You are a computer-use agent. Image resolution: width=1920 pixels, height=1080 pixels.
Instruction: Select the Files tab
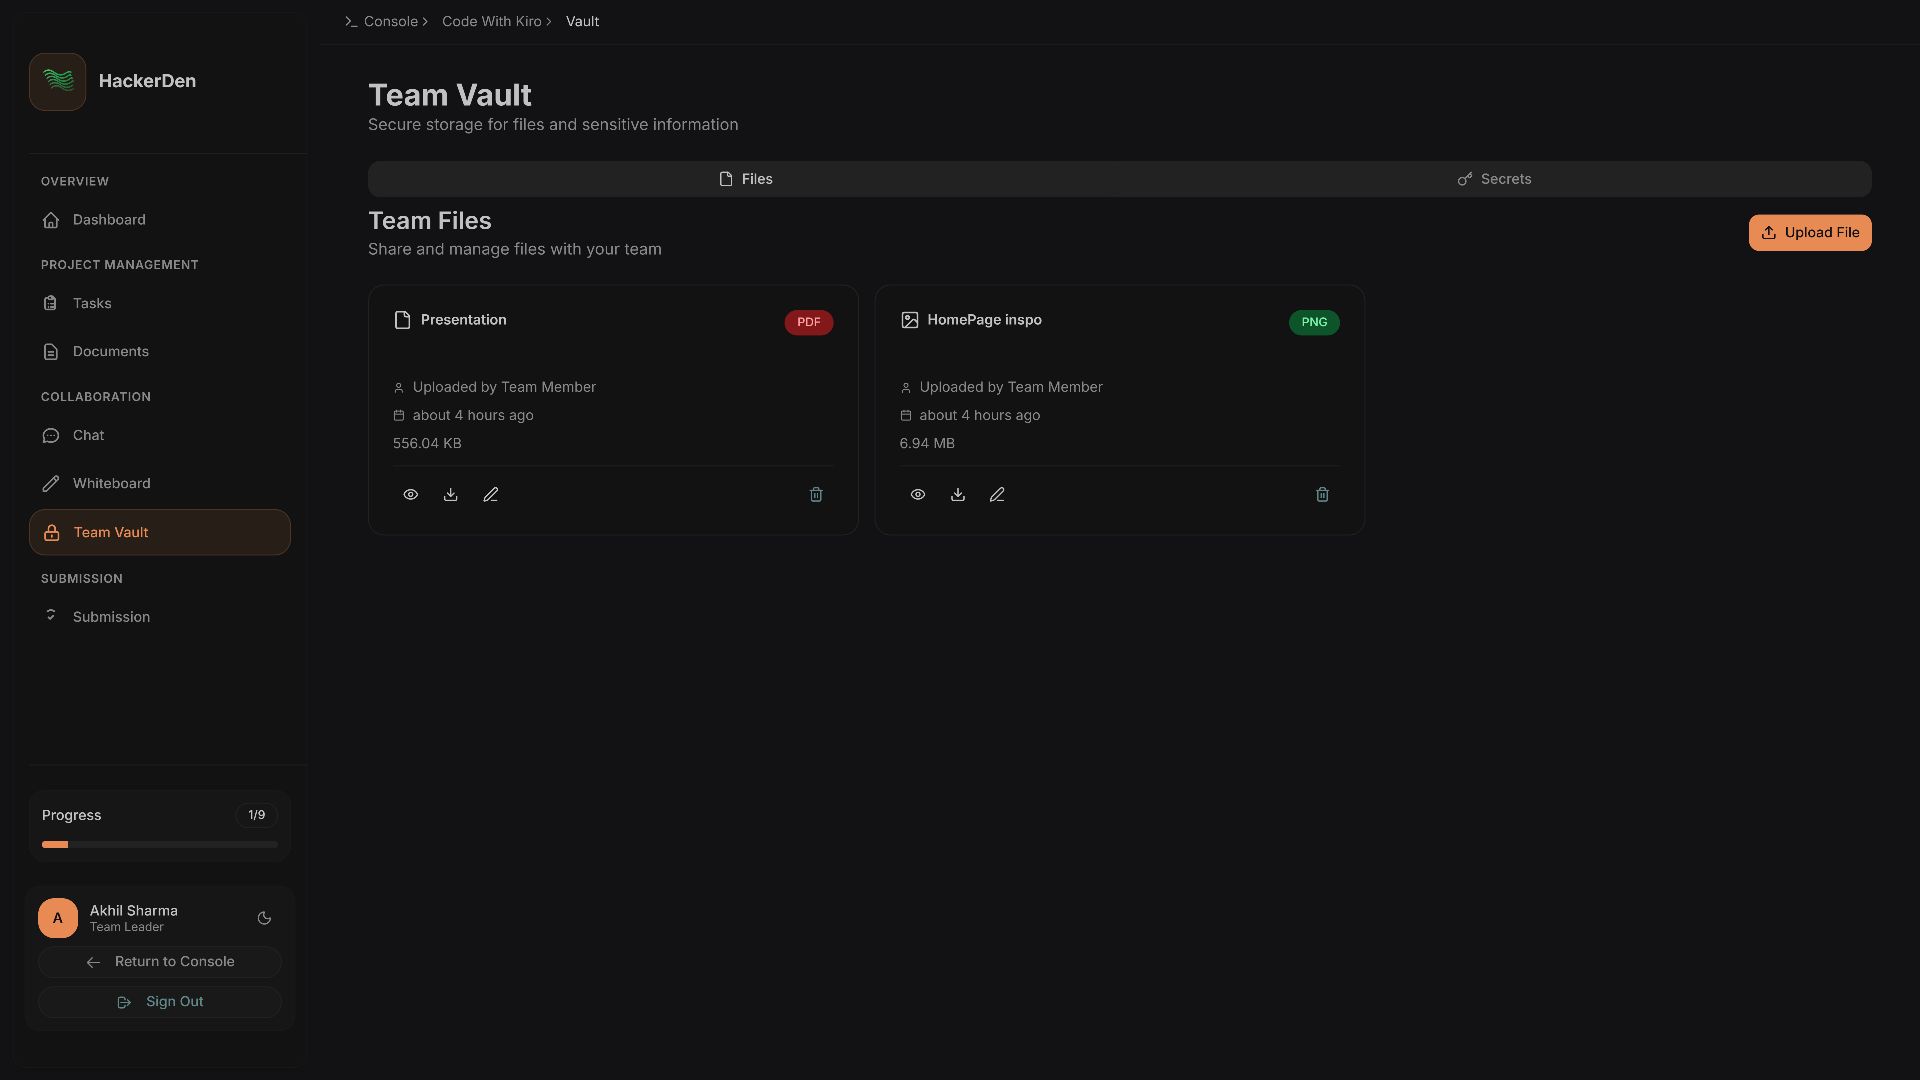pos(745,179)
